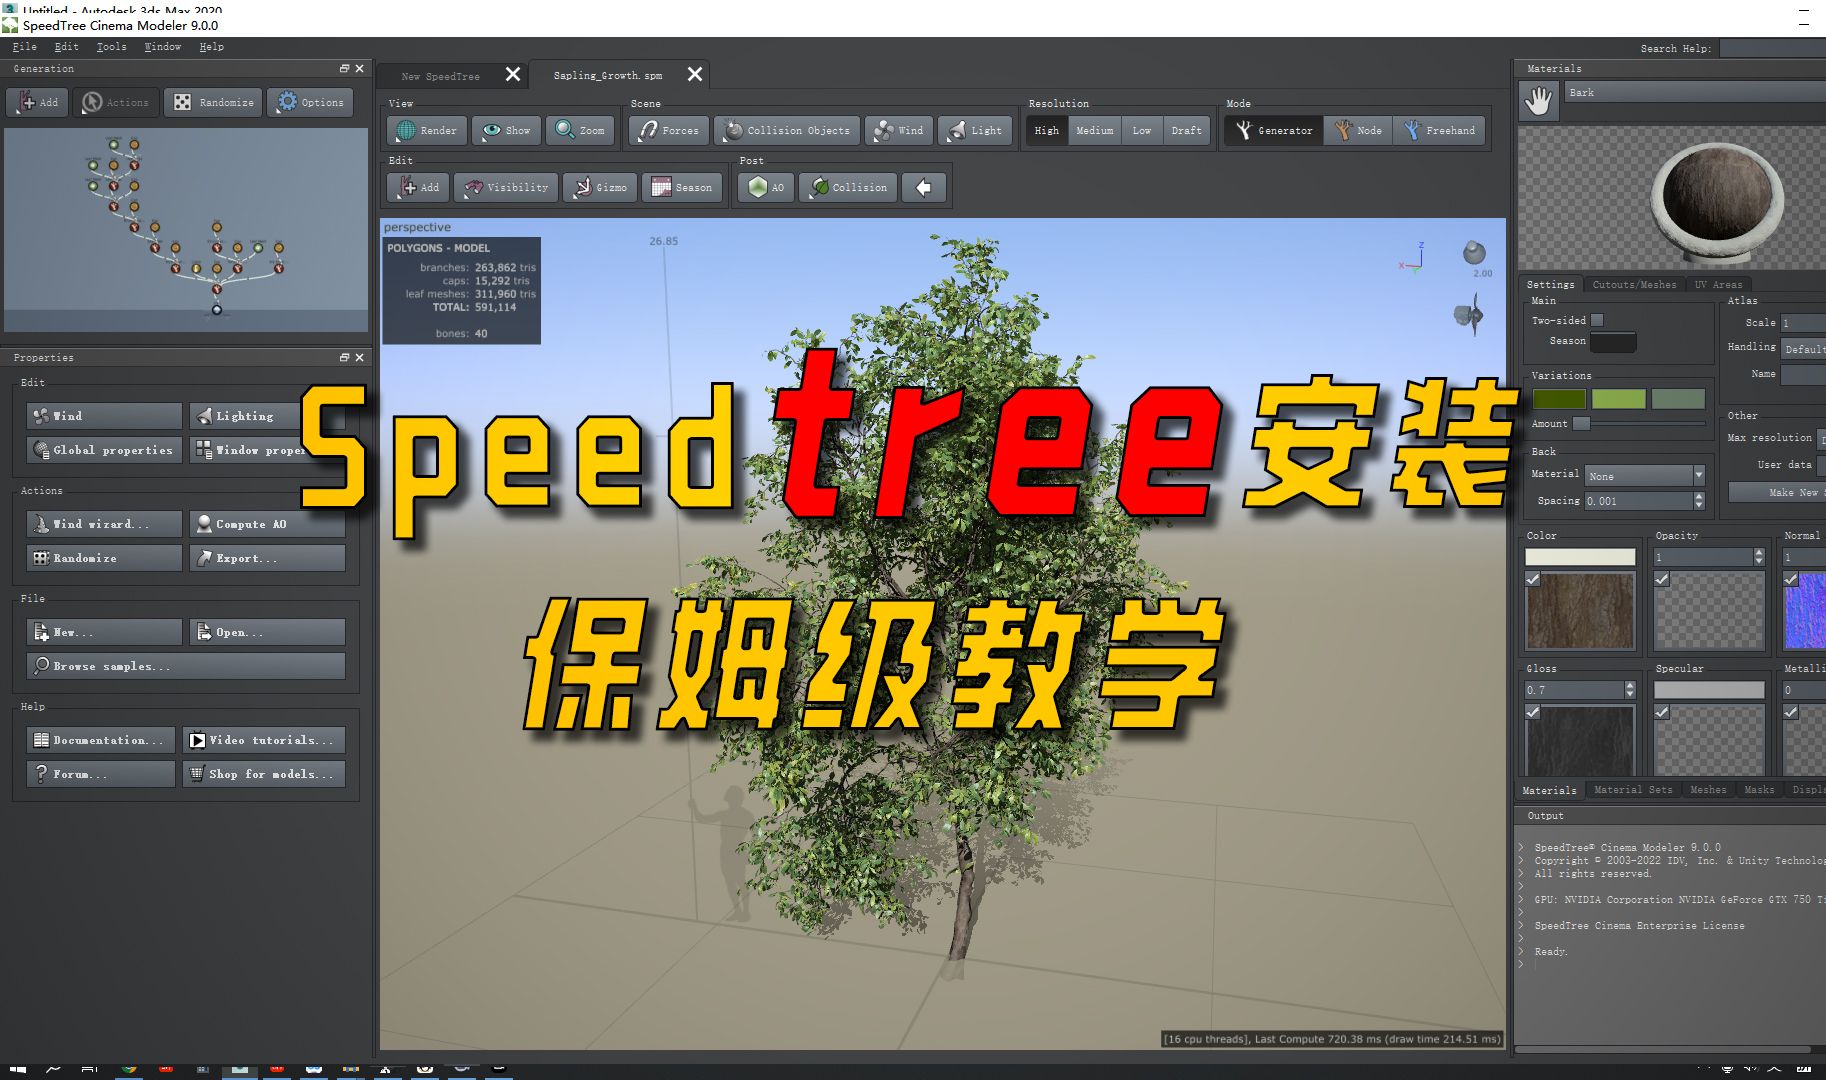
Task: Click the AO post button
Action: [766, 187]
